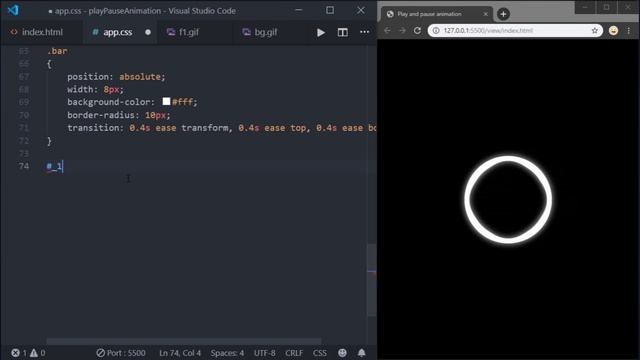Viewport: 640px width, 360px height.
Task: Open the index.html editor tab
Action: (38, 32)
